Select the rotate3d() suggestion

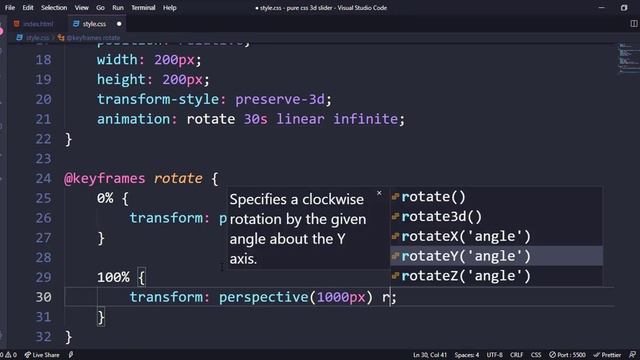click(496, 216)
